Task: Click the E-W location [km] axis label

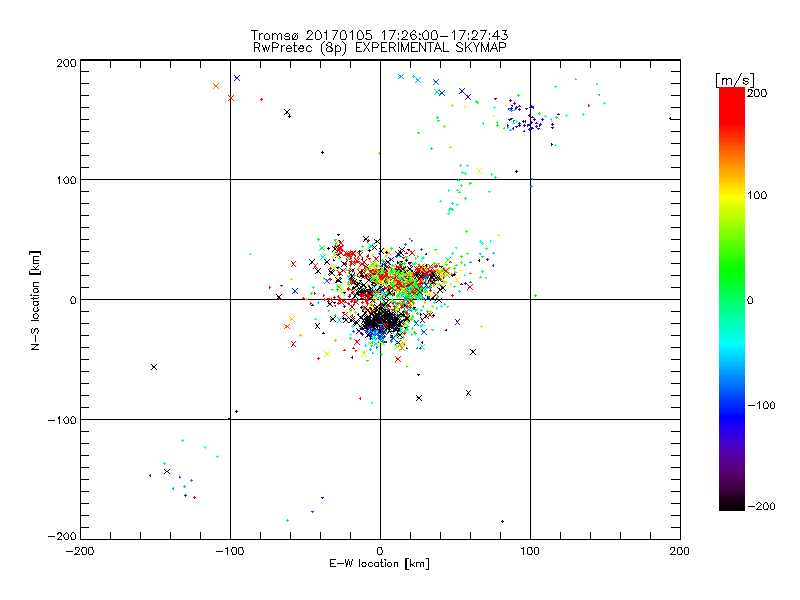Action: [379, 563]
